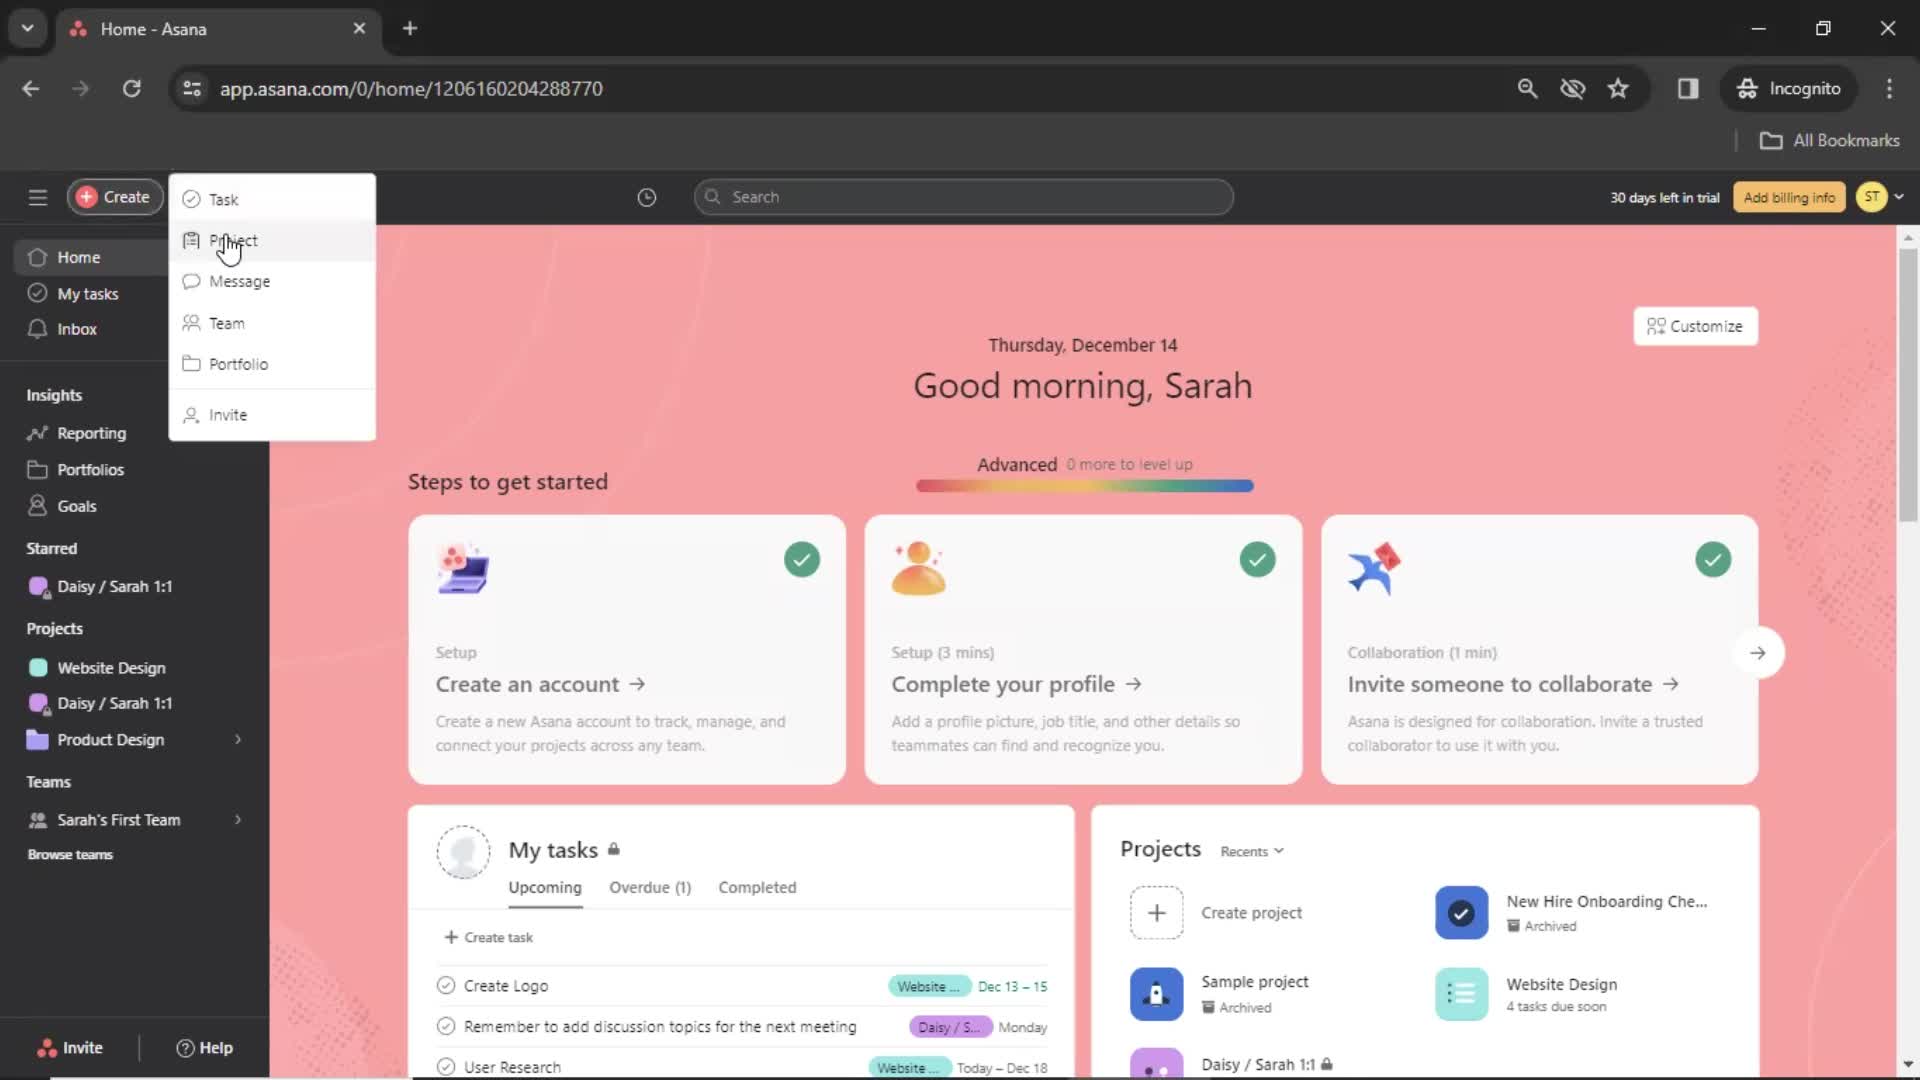Viewport: 1920px width, 1080px height.
Task: Open Help at sidebar bottom
Action: tap(204, 1047)
